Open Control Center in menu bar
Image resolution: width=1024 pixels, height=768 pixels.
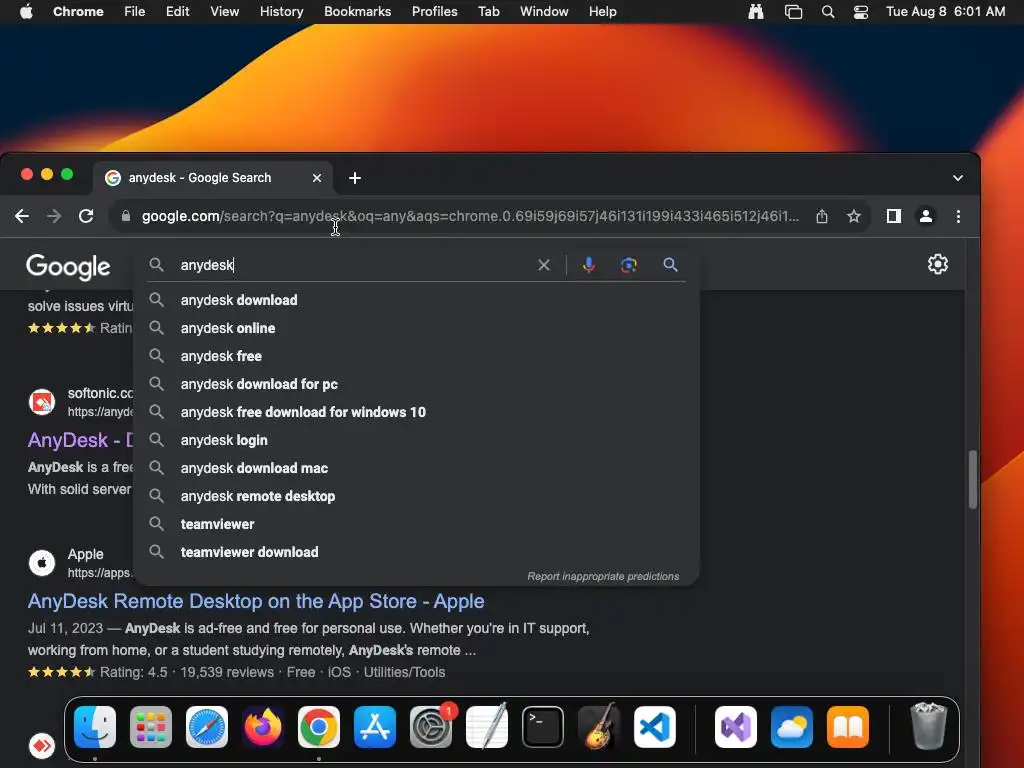tap(861, 12)
